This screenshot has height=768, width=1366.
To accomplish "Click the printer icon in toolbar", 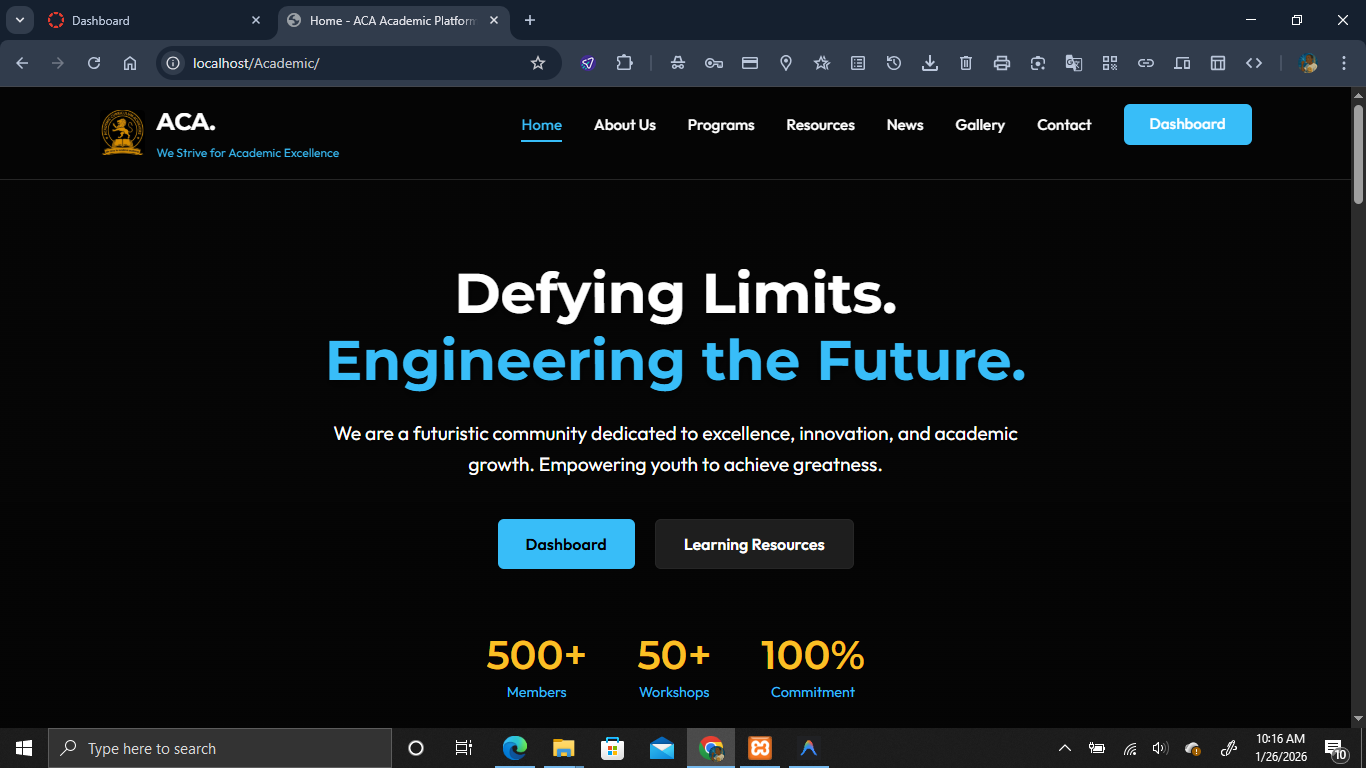I will [x=1002, y=63].
